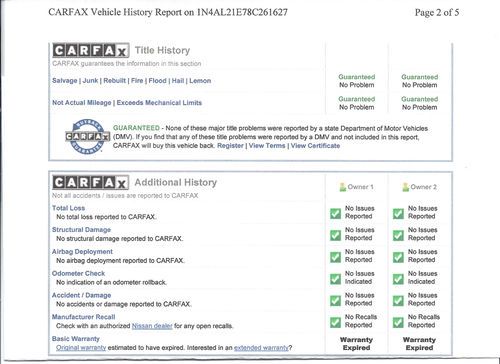Click Owner 1 No Recalls Reported text
This screenshot has width=500, height=364.
[361, 321]
